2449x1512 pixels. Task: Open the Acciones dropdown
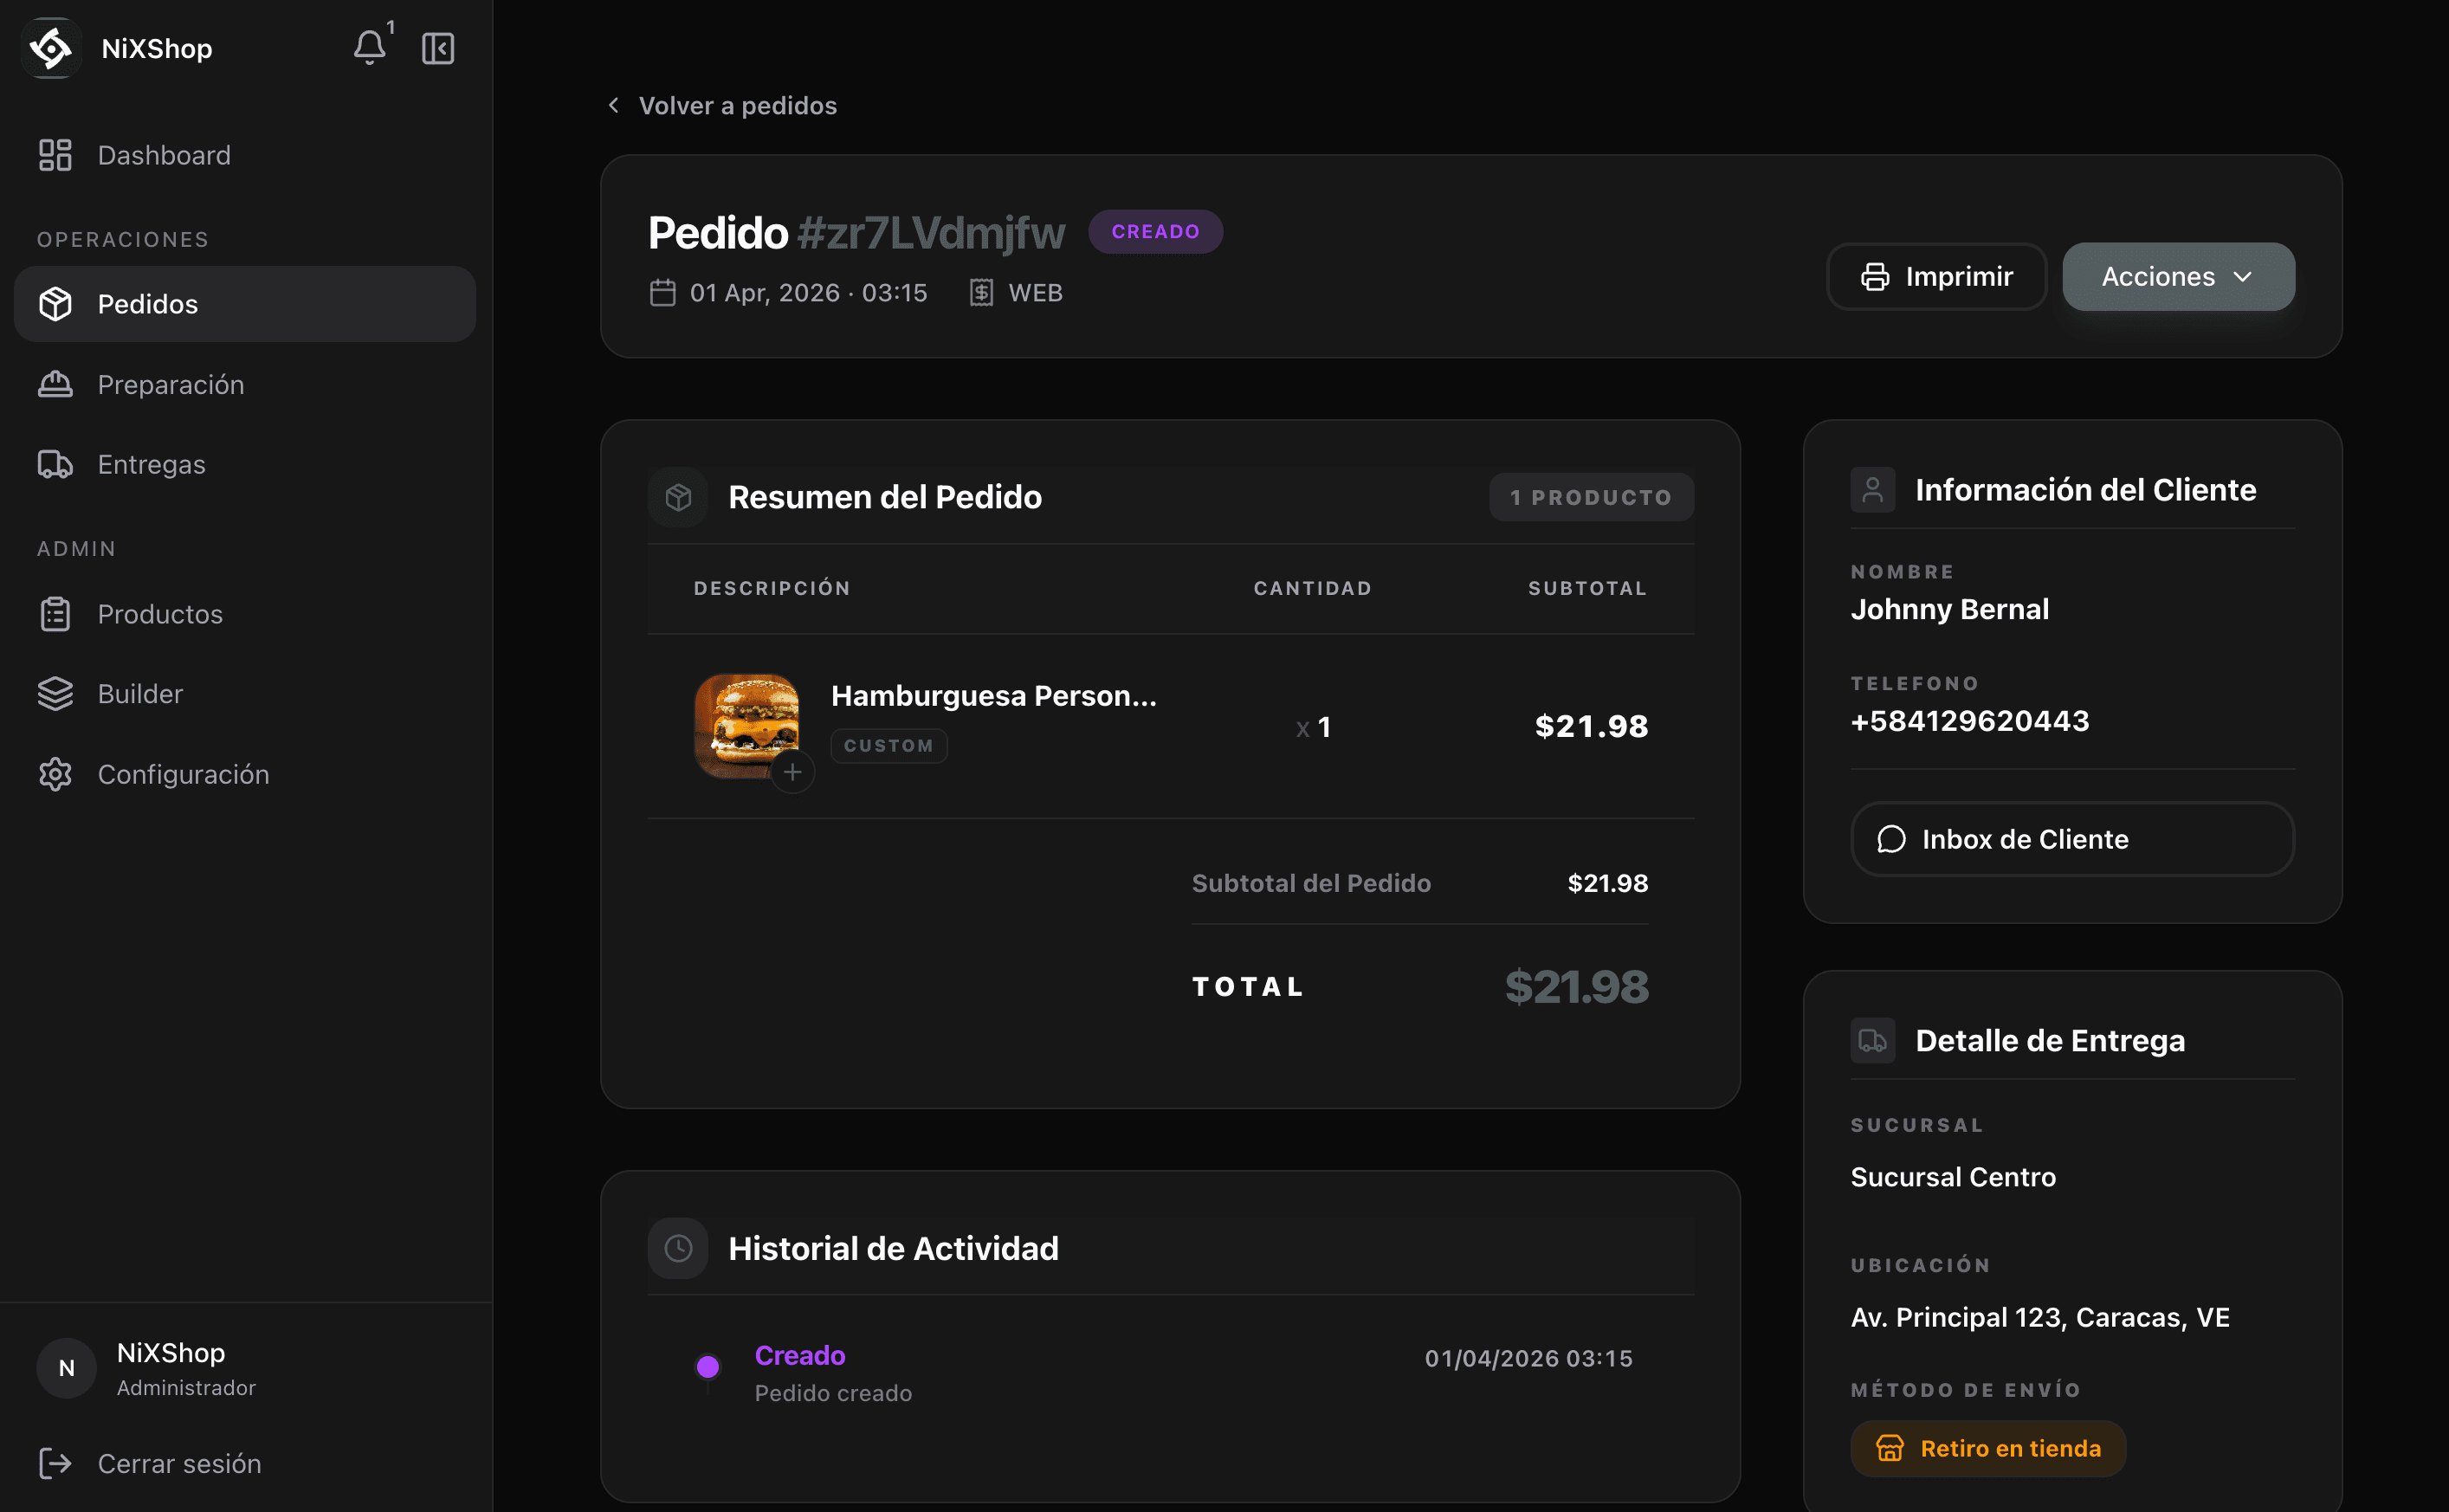click(2177, 276)
